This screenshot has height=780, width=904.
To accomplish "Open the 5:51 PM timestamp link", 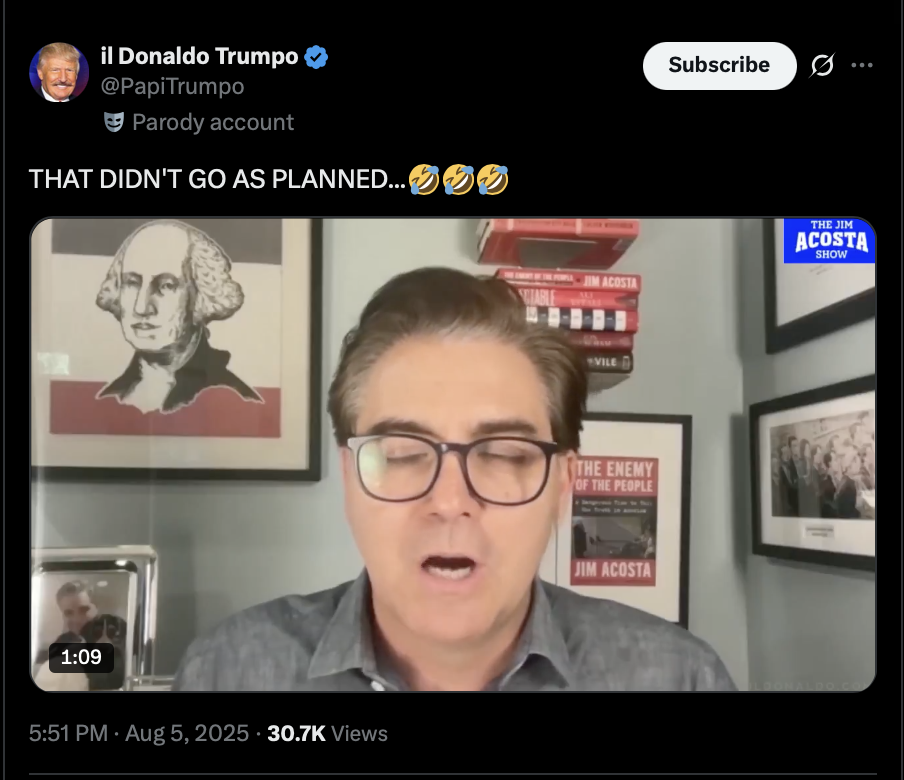I will pyautogui.click(x=69, y=733).
